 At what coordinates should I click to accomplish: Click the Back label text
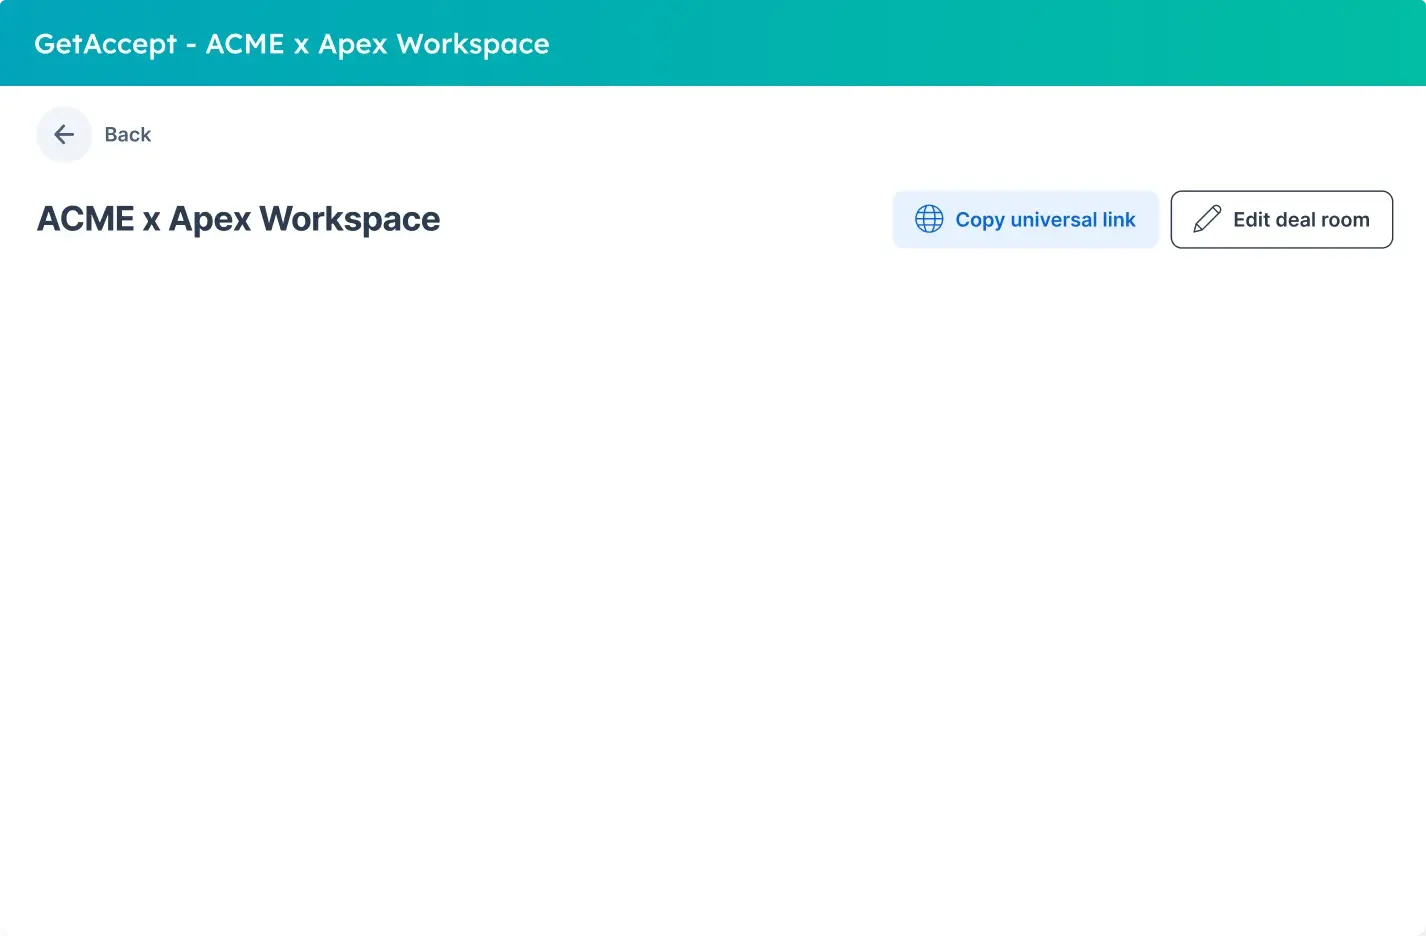tap(128, 135)
